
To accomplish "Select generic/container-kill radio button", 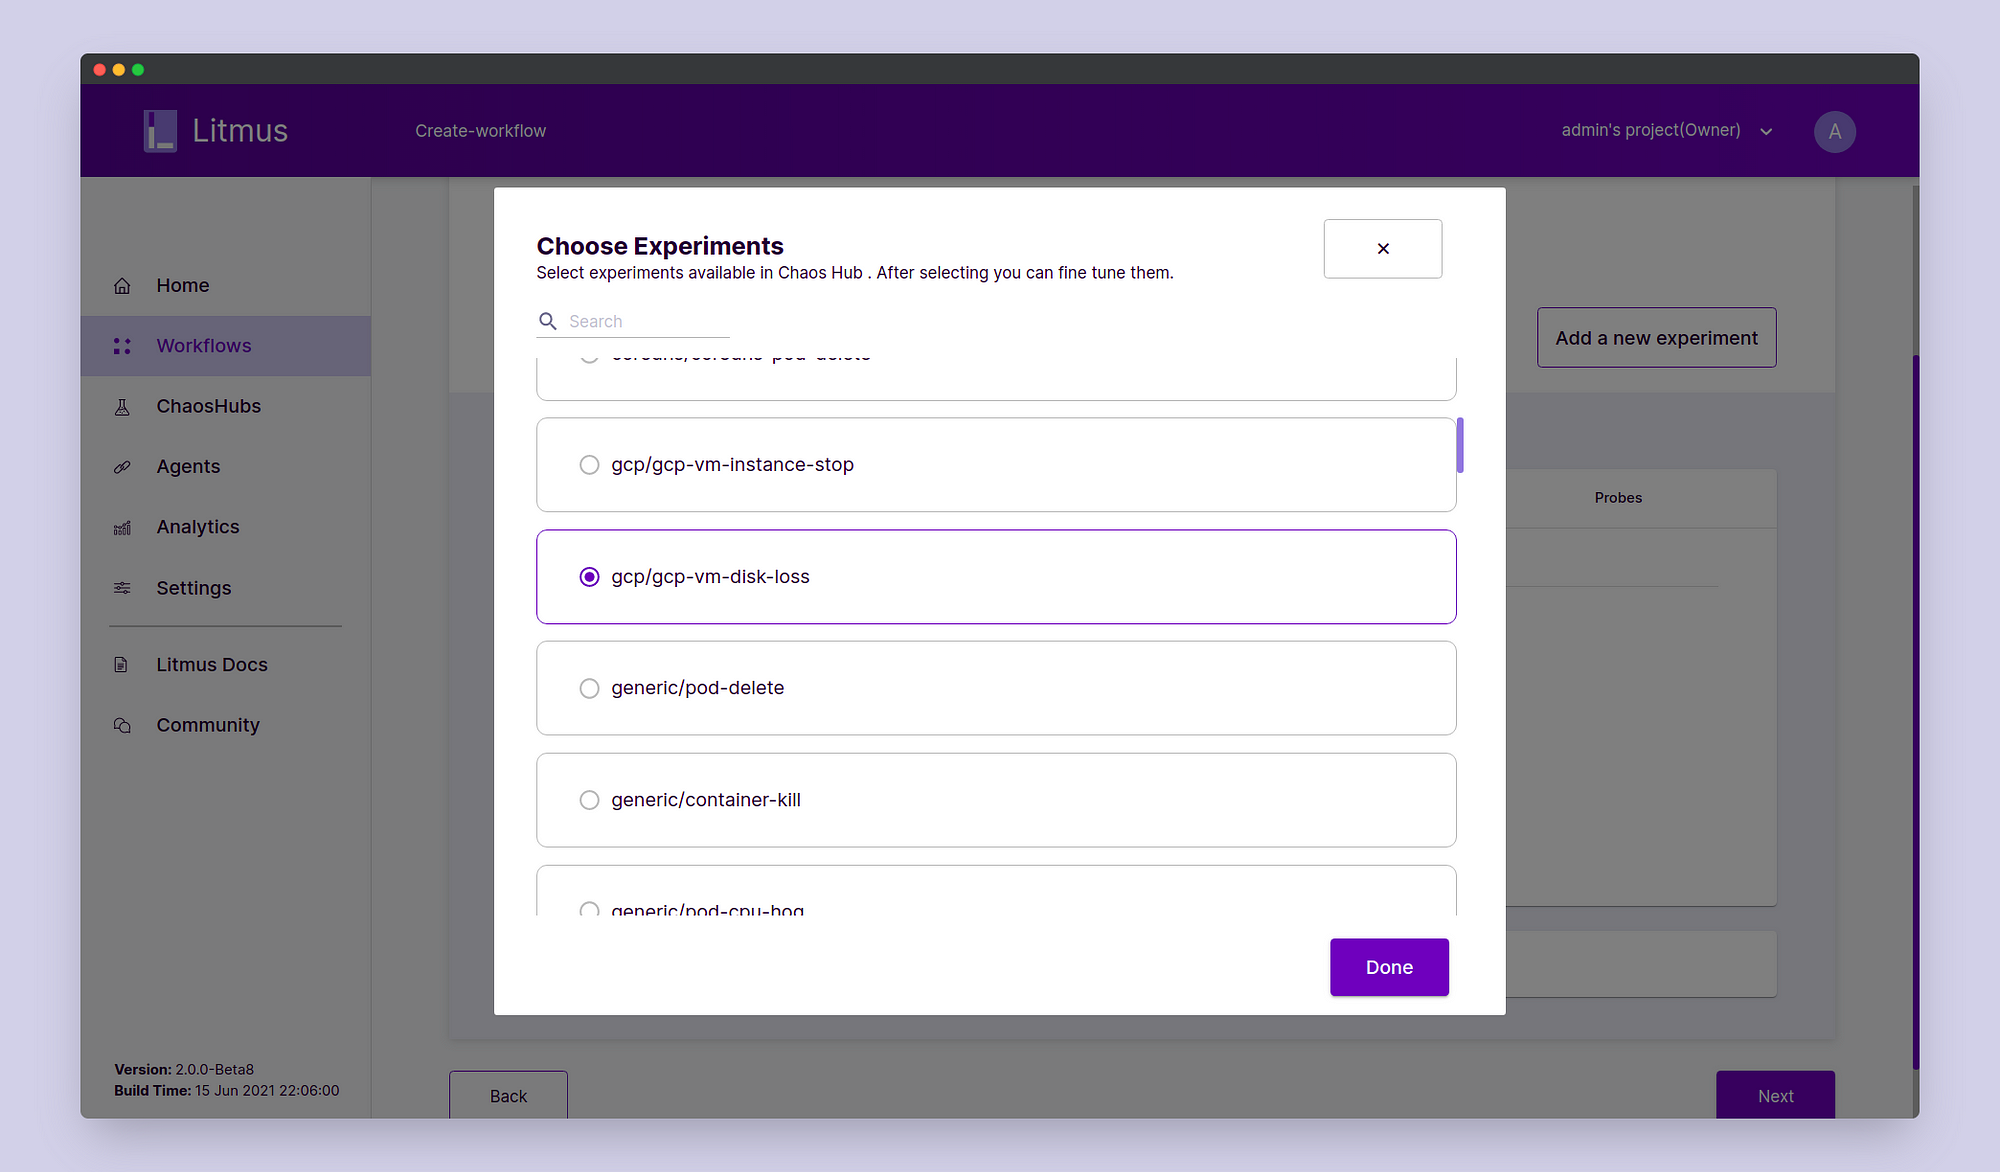I will click(590, 800).
